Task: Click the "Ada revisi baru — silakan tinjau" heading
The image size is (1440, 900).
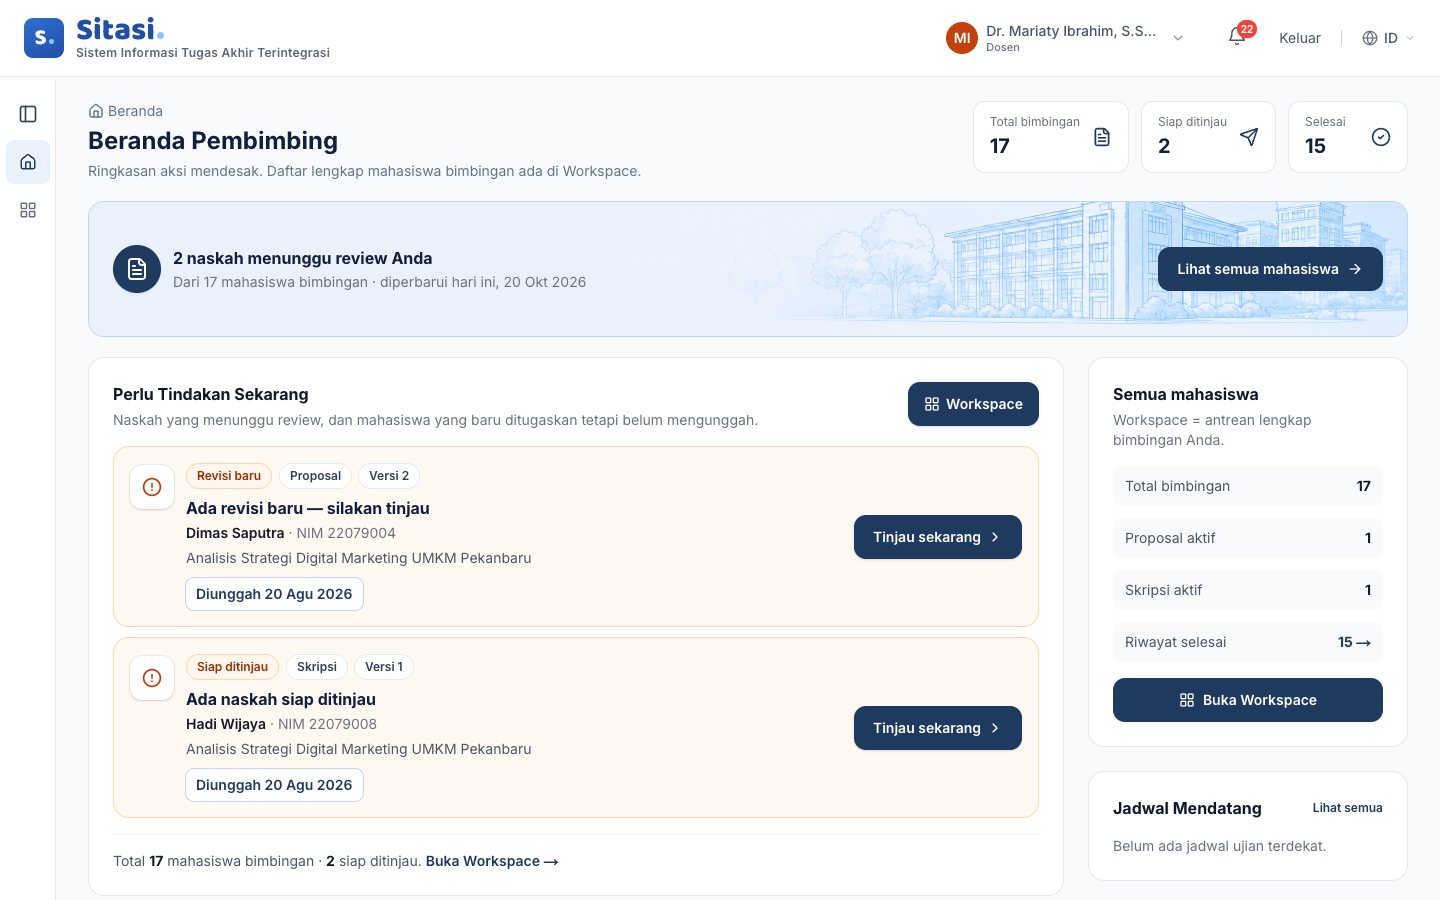Action: [x=308, y=508]
